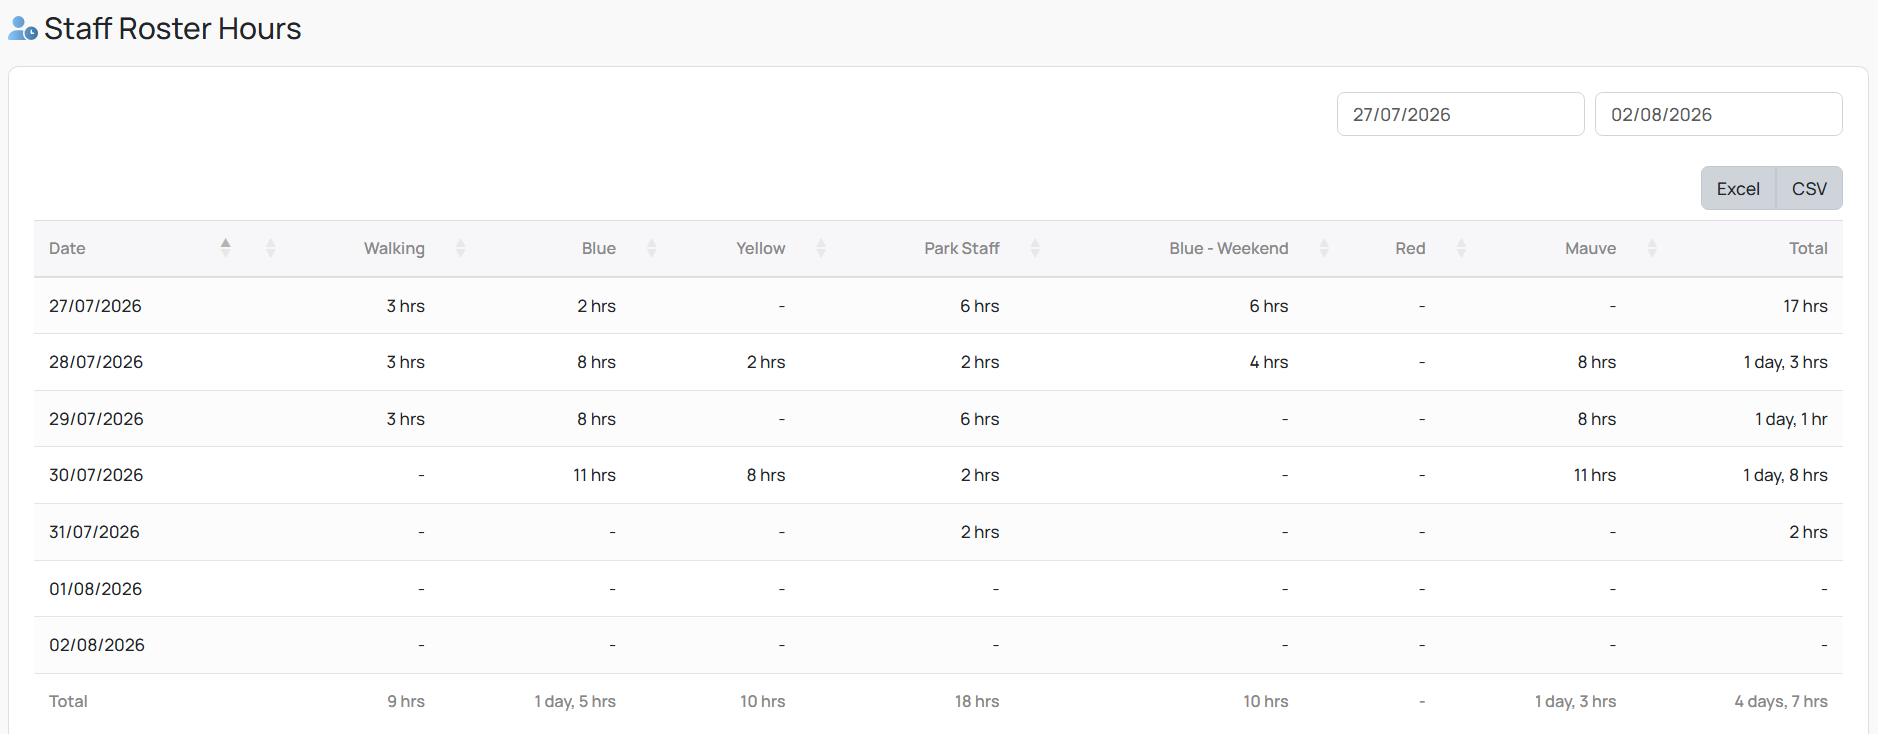This screenshot has width=1878, height=734.
Task: Click the 'Staff Roster Hours' page title
Action: coord(172,29)
